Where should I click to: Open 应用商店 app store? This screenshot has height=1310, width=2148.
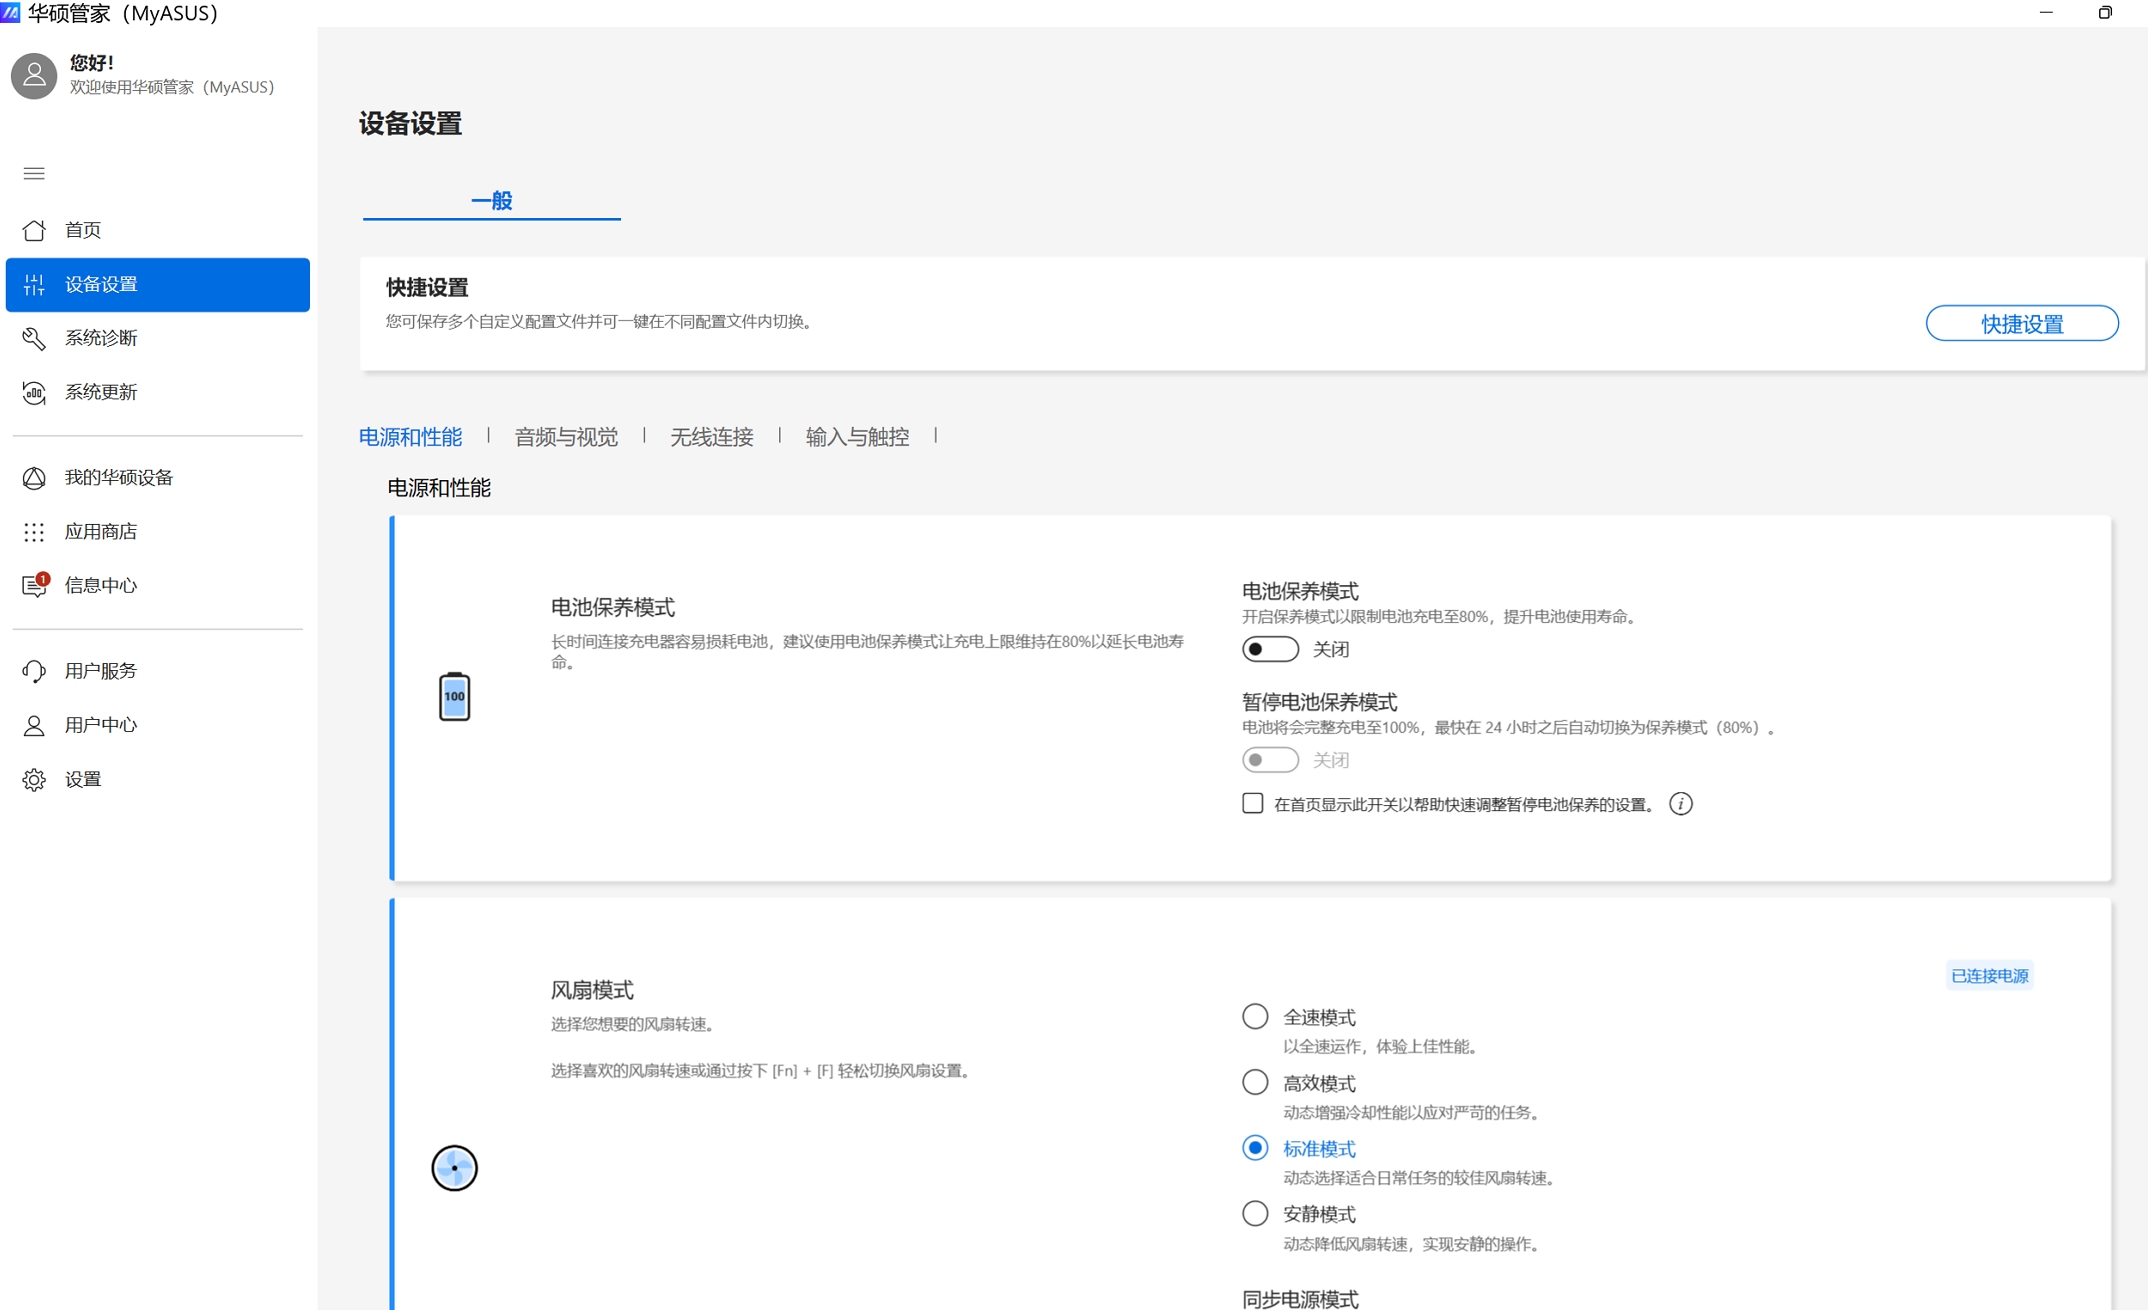tap(100, 532)
